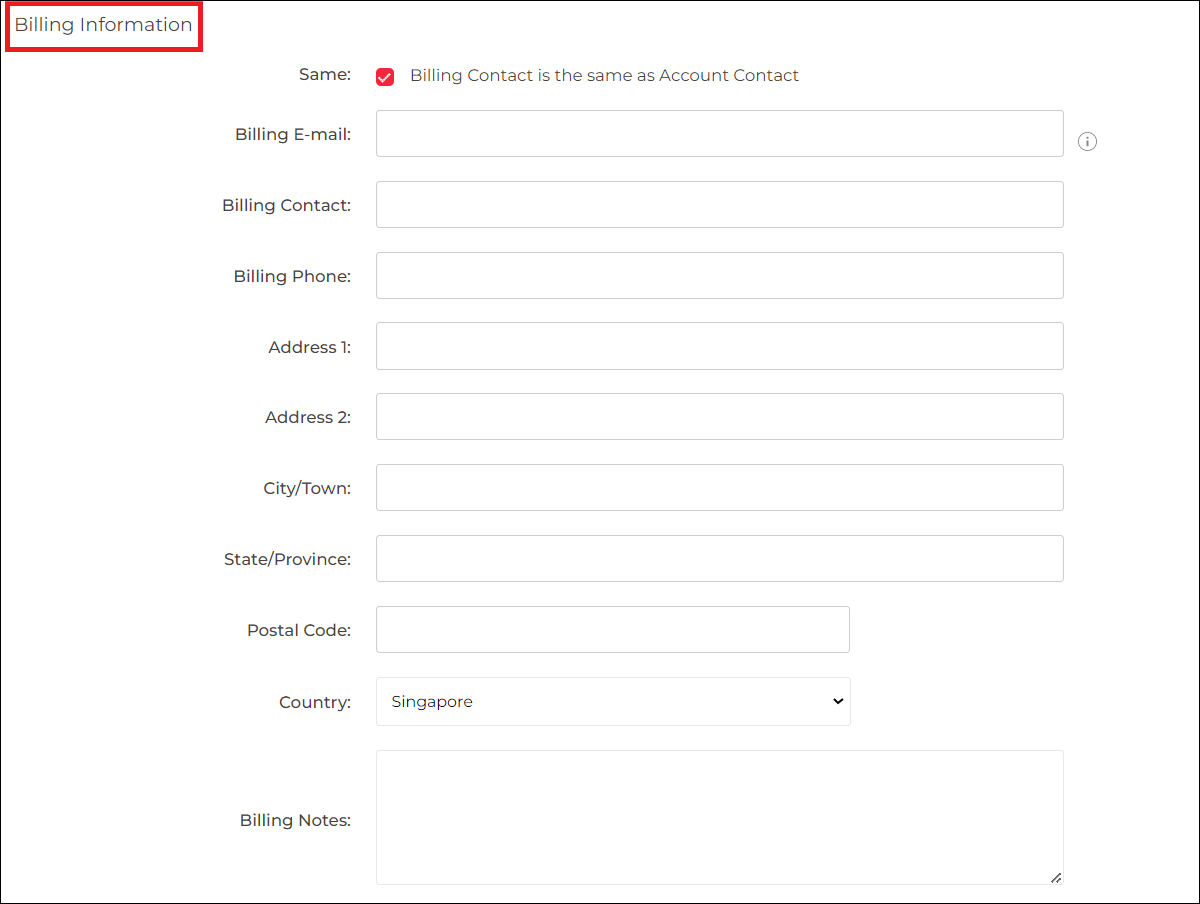Screen dimensions: 1200x904
Task: Click the 'State/Province:' label
Action: (x=287, y=560)
